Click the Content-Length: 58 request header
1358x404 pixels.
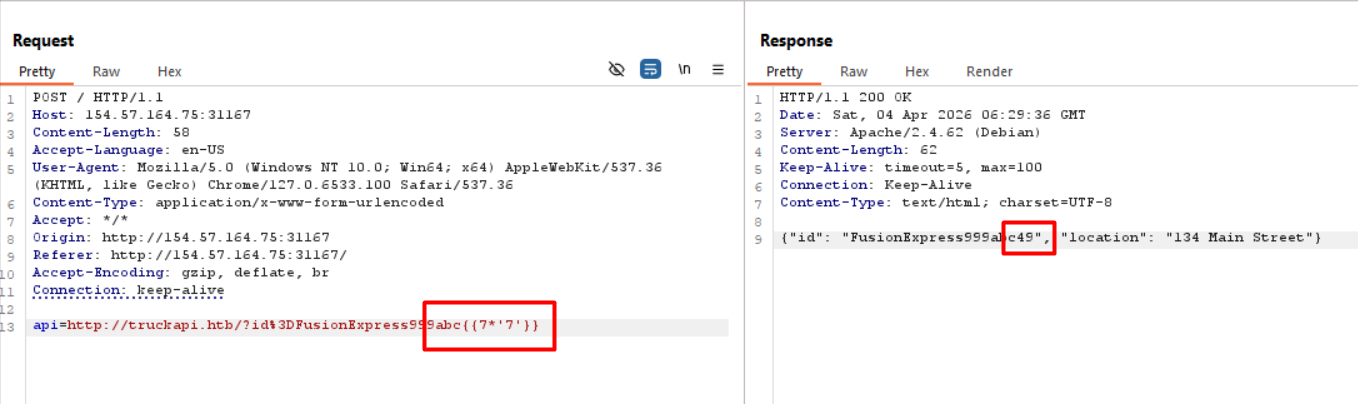pos(111,132)
